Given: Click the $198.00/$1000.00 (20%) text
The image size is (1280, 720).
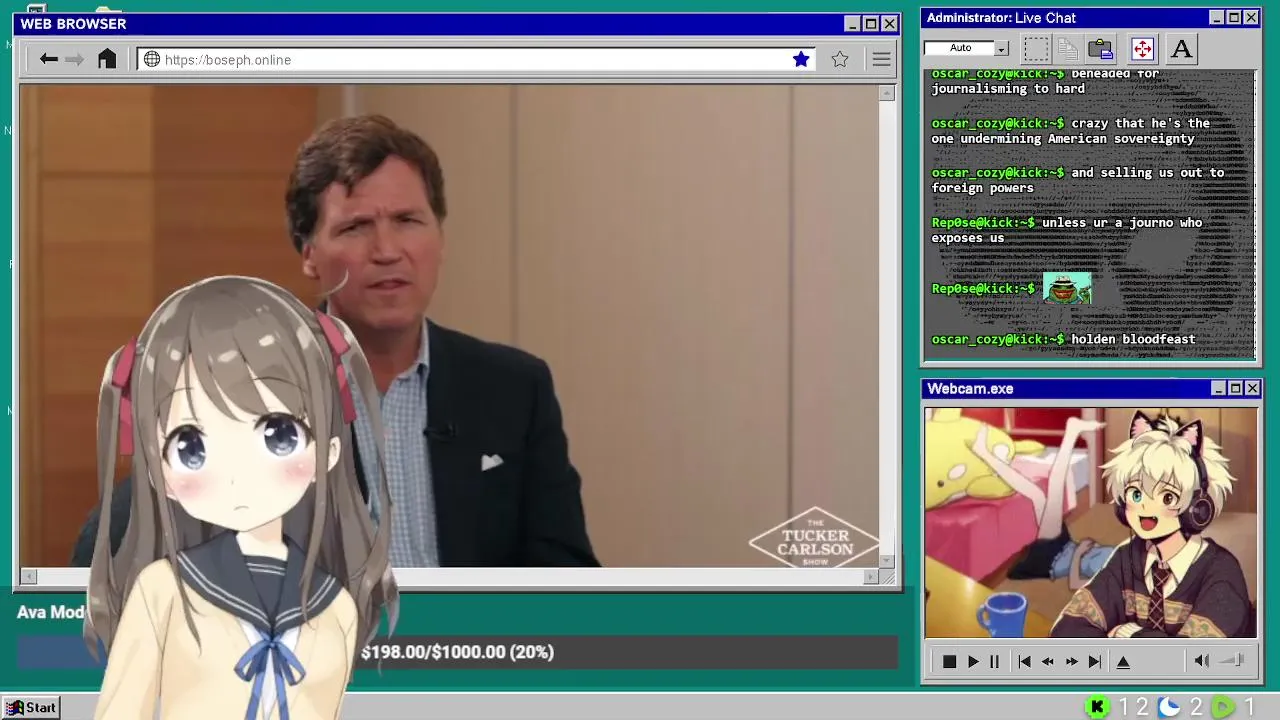Looking at the screenshot, I should (x=457, y=652).
